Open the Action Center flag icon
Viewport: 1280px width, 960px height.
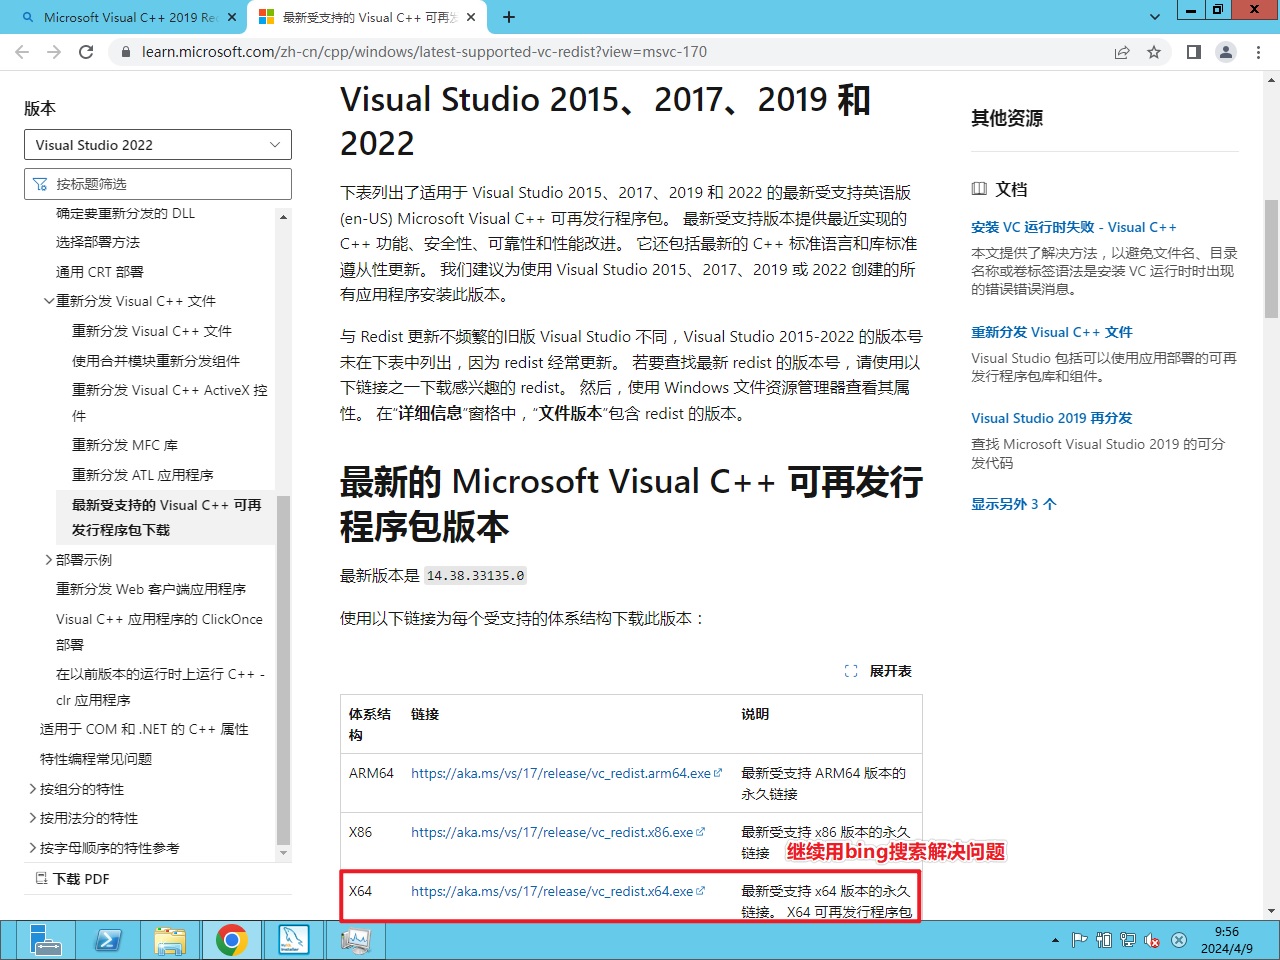(x=1079, y=940)
